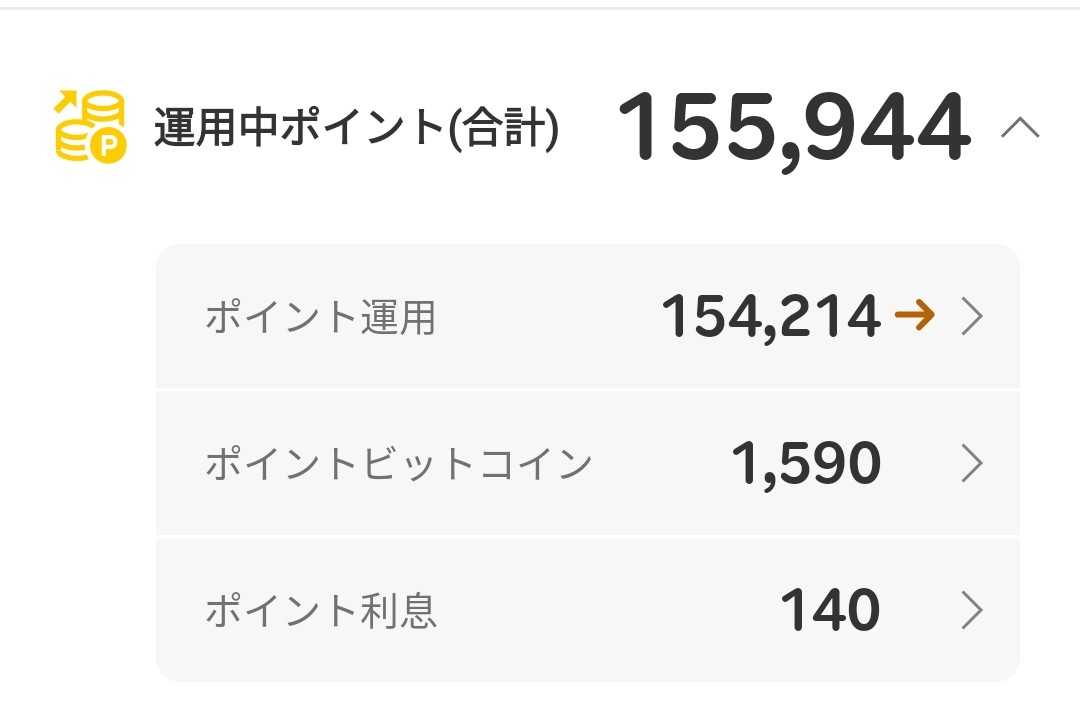Screen dimensions: 1080x703
Task: Click the 運用中ポイント(合計) heading text
Action: [356, 128]
